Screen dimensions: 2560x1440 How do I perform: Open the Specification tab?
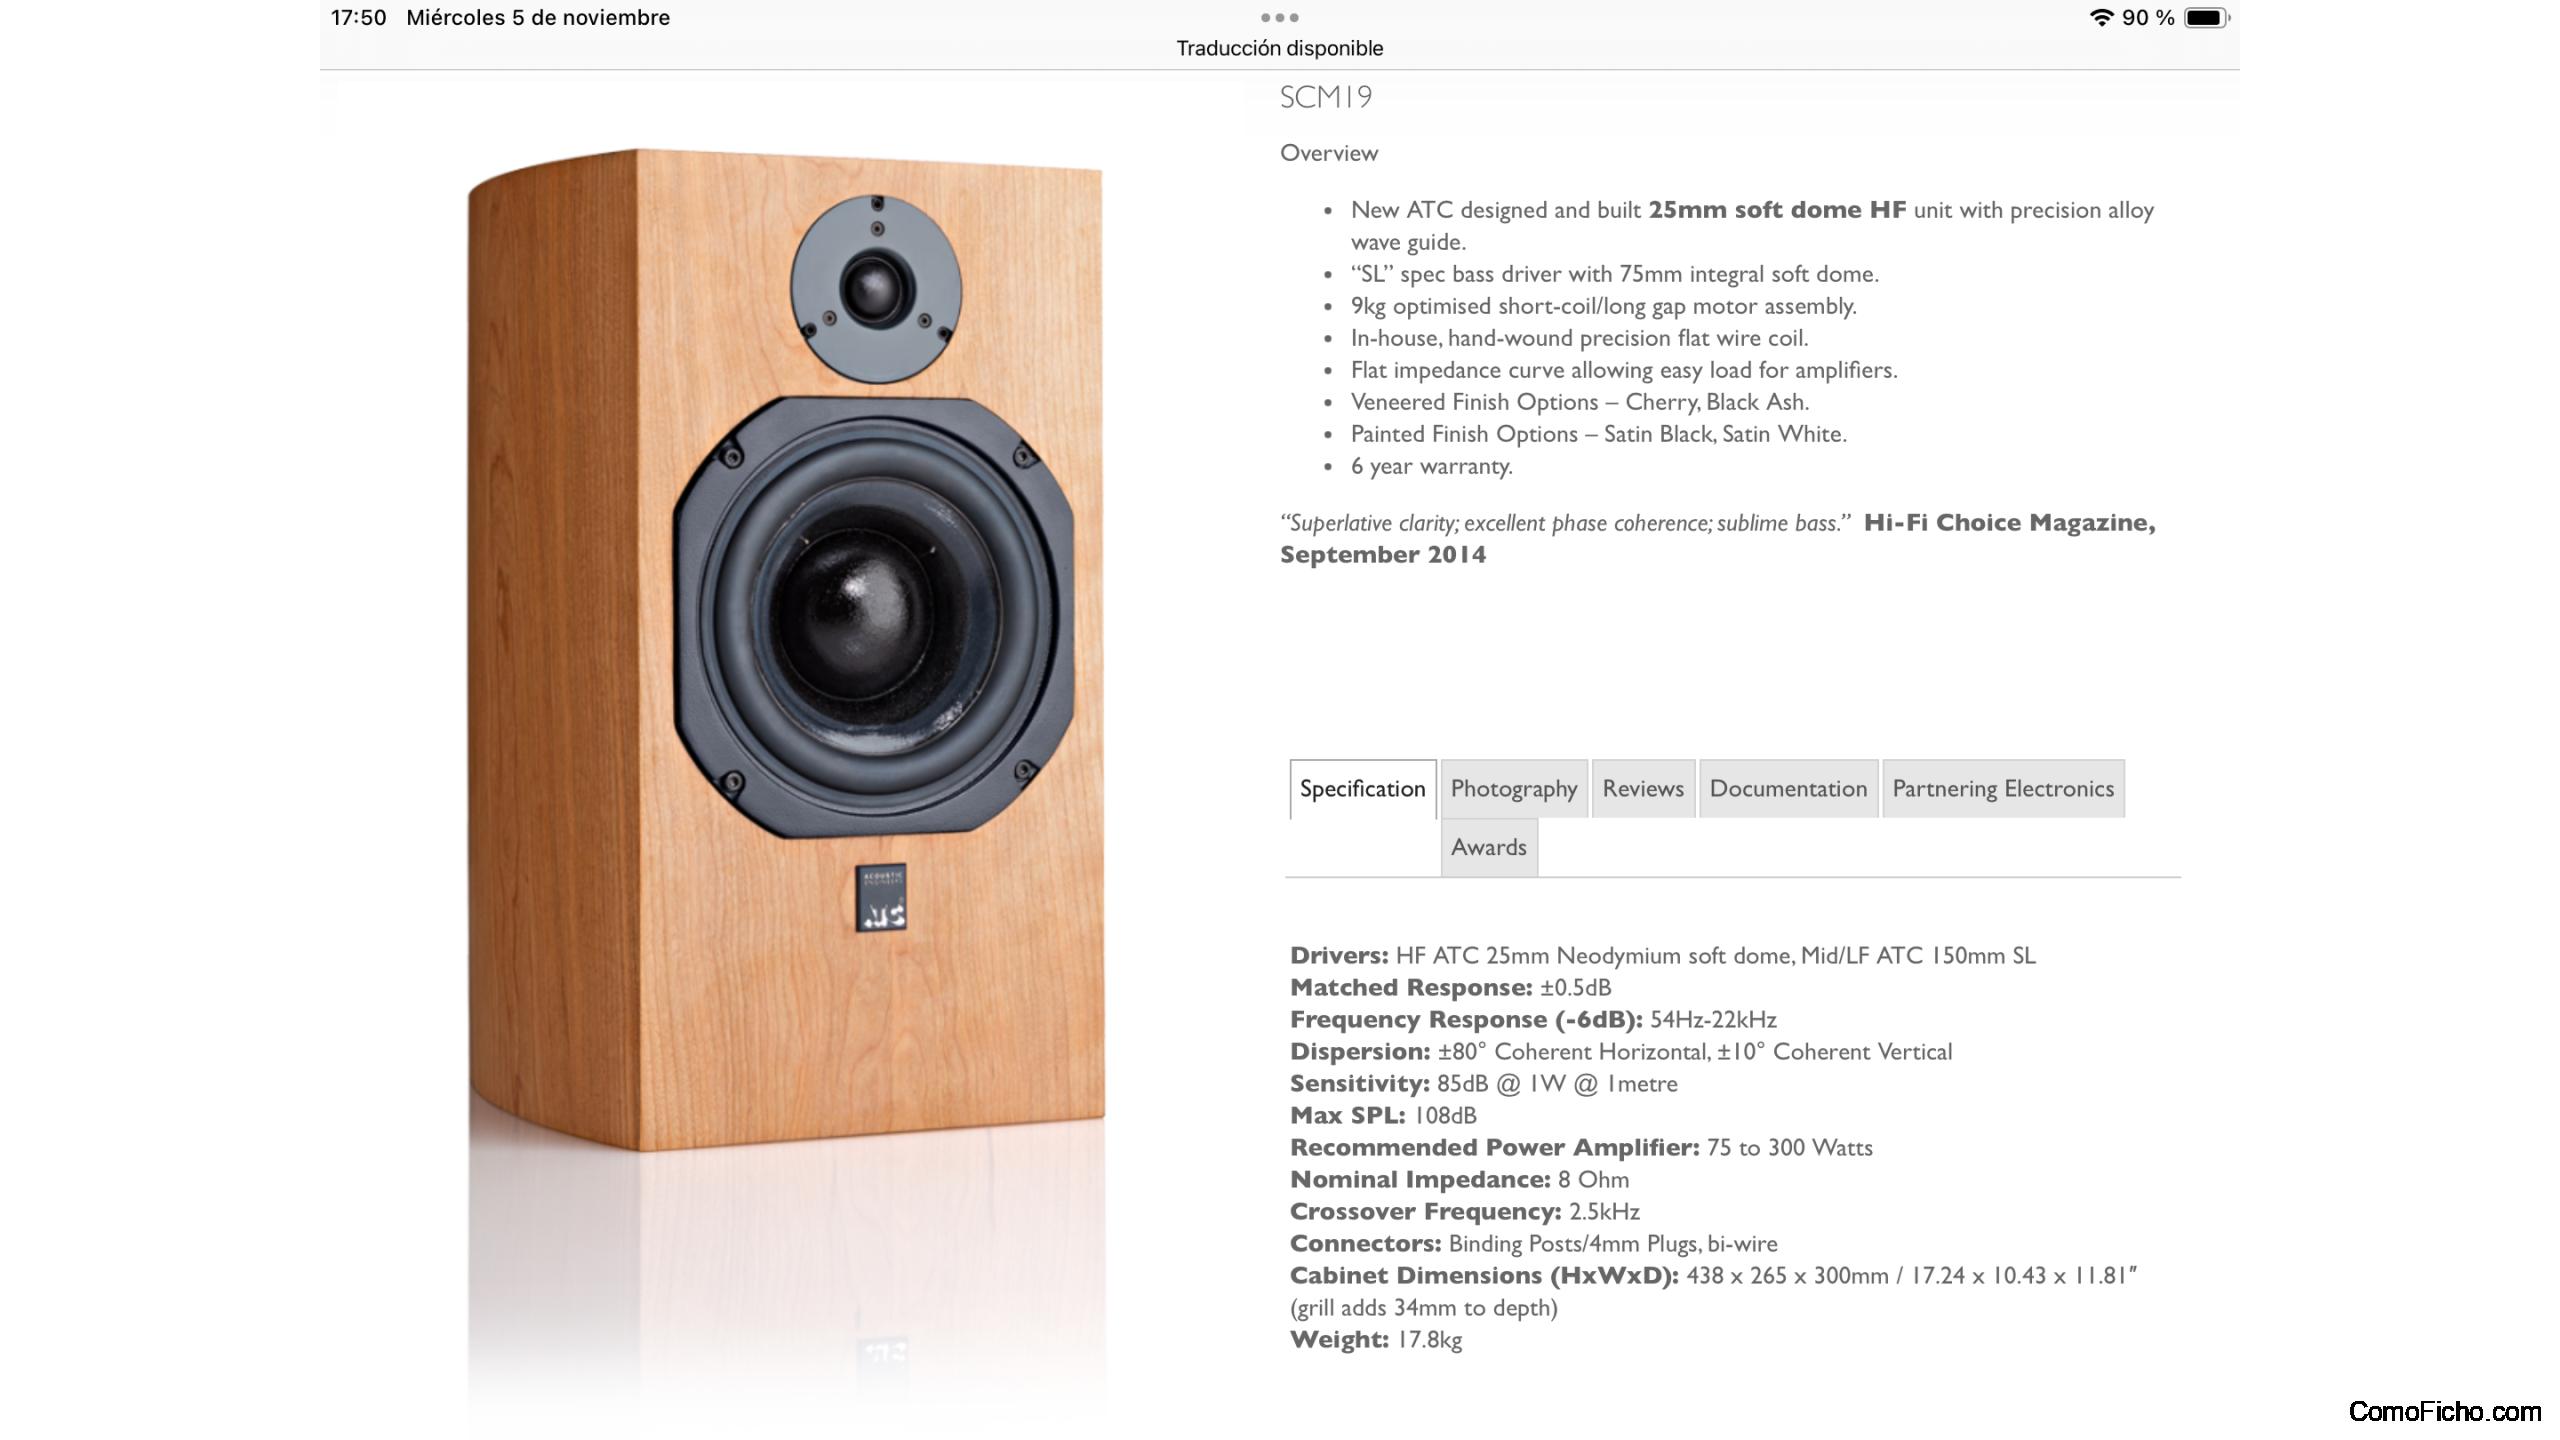[1362, 789]
